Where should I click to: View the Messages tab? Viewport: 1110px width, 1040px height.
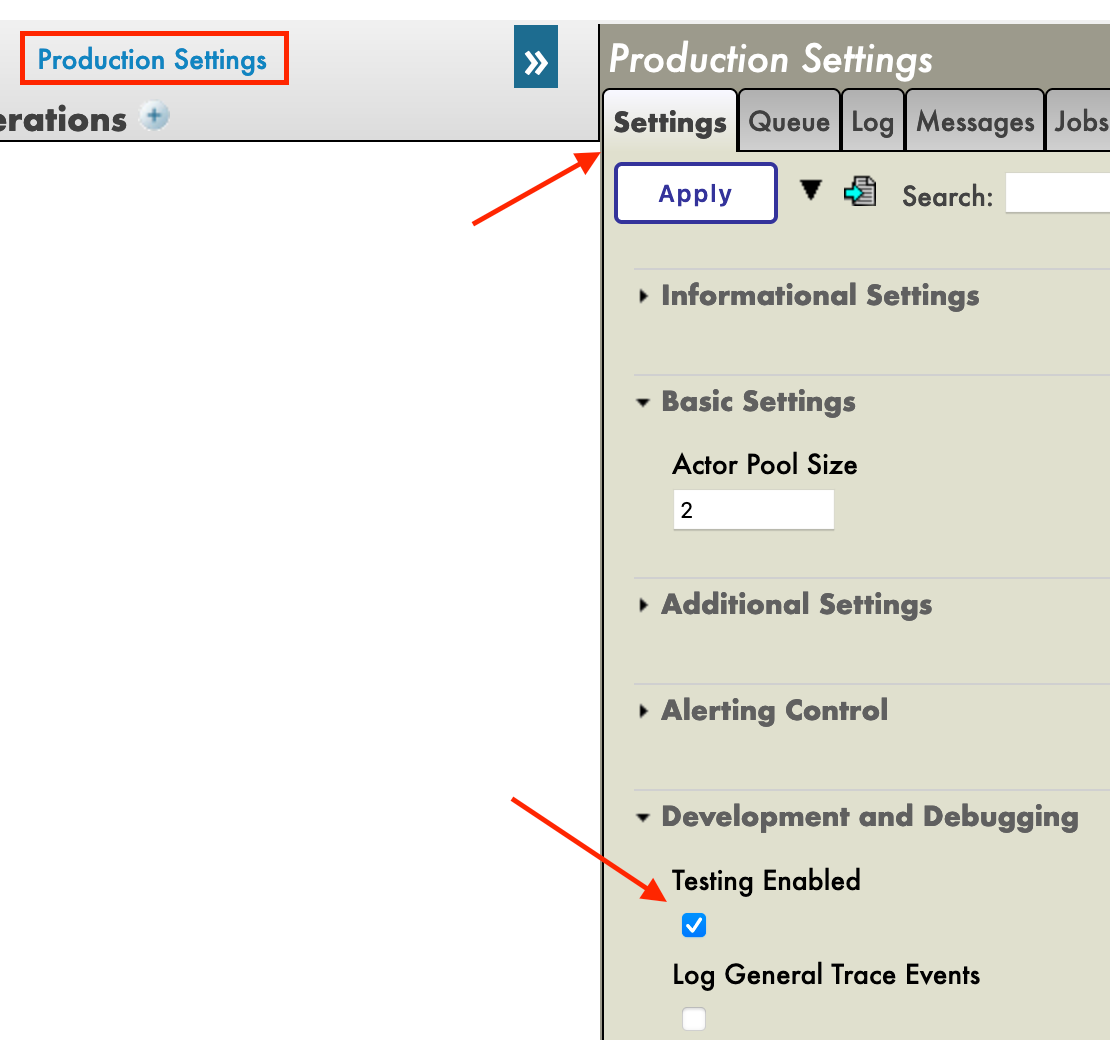974,121
